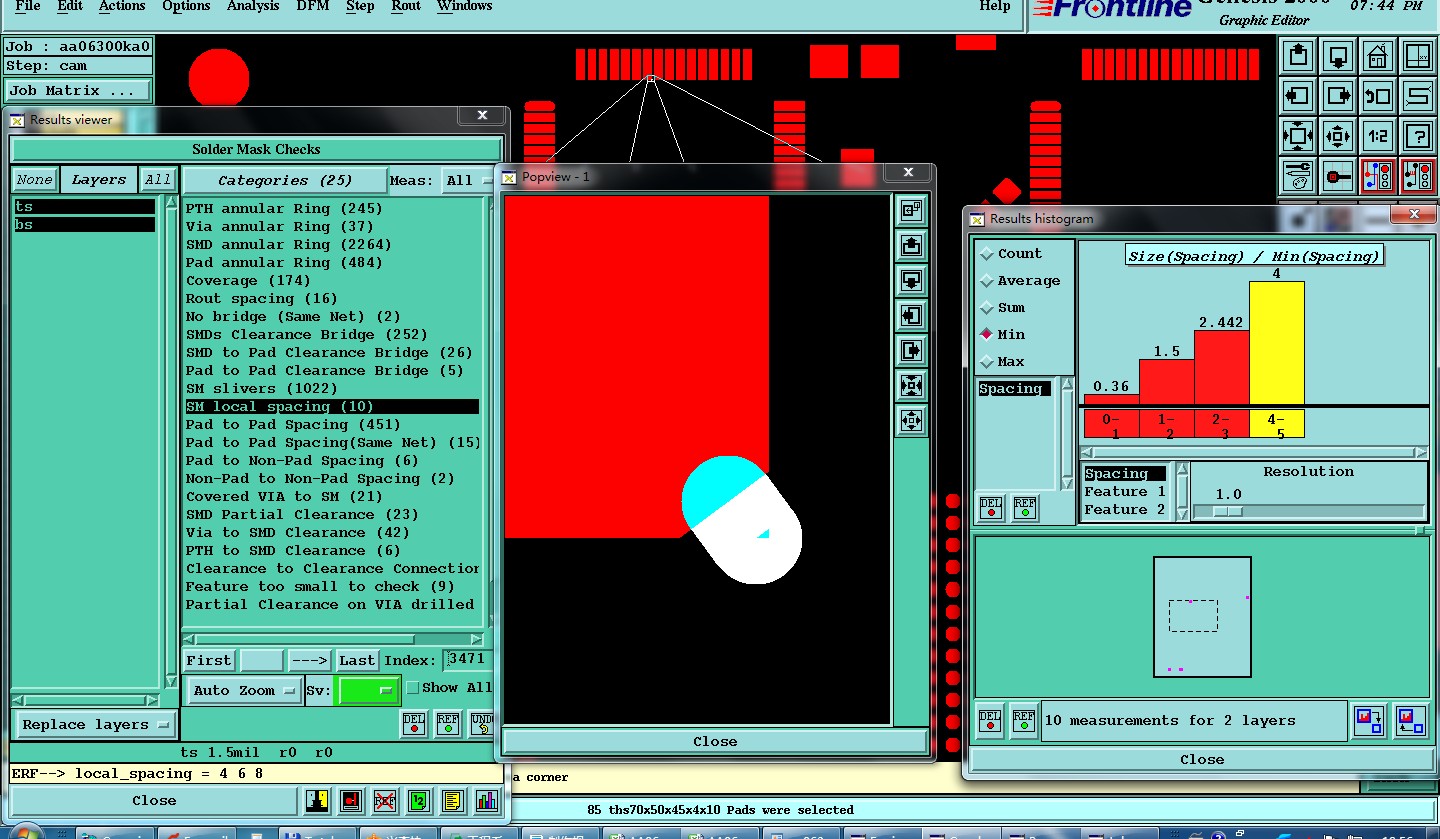Click the zoom out shrink-arrows icon
The image size is (1440, 839).
1338,136
